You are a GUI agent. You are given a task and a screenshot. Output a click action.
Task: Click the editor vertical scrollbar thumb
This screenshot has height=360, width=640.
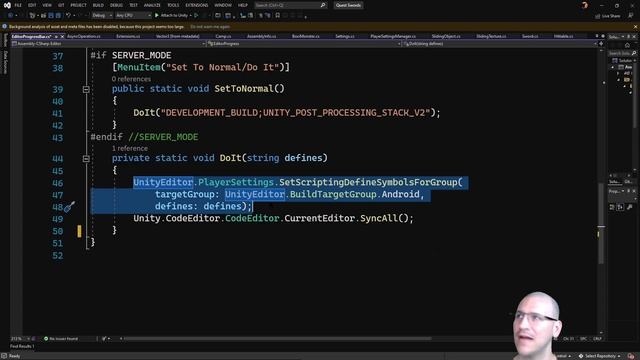pyautogui.click(x=601, y=222)
